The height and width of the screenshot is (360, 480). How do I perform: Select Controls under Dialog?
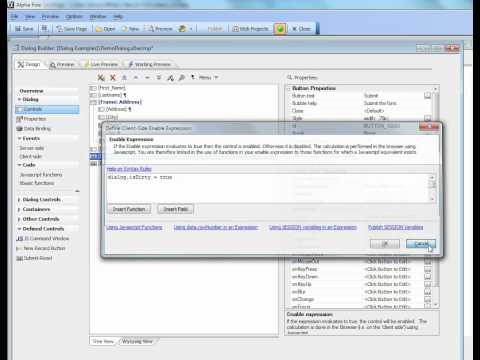click(x=47, y=109)
